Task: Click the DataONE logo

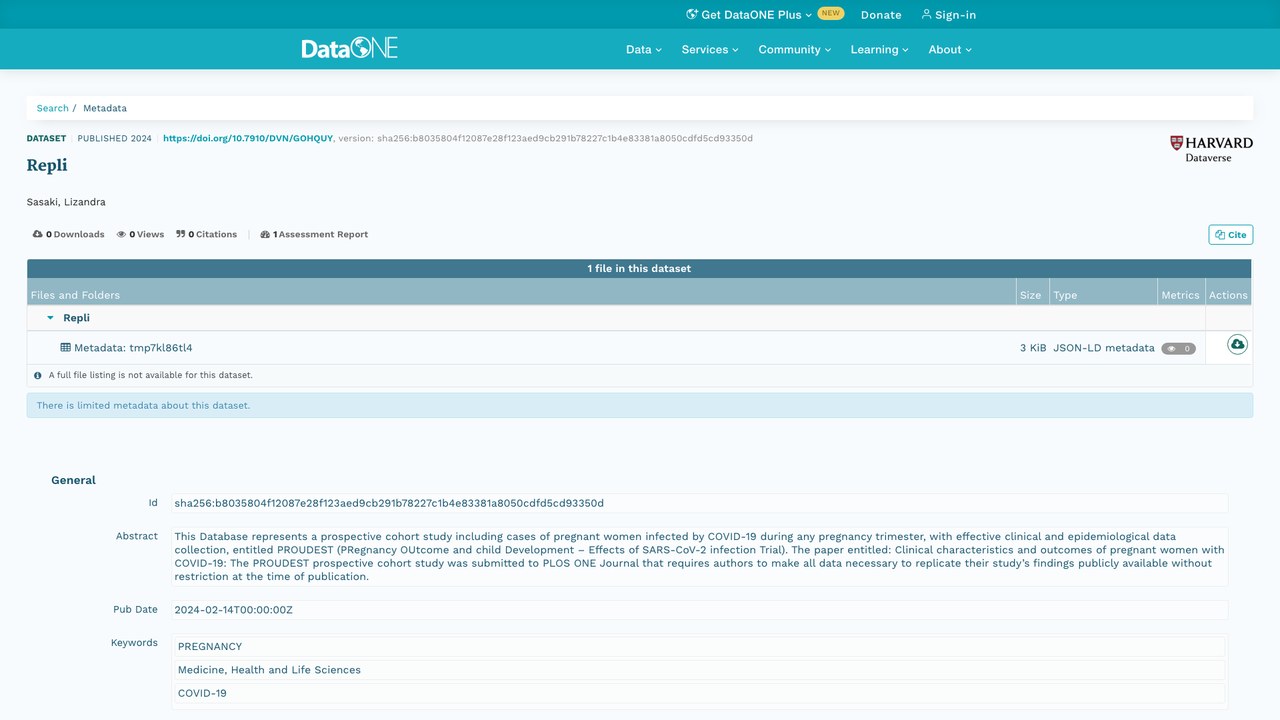Action: pyautogui.click(x=350, y=48)
